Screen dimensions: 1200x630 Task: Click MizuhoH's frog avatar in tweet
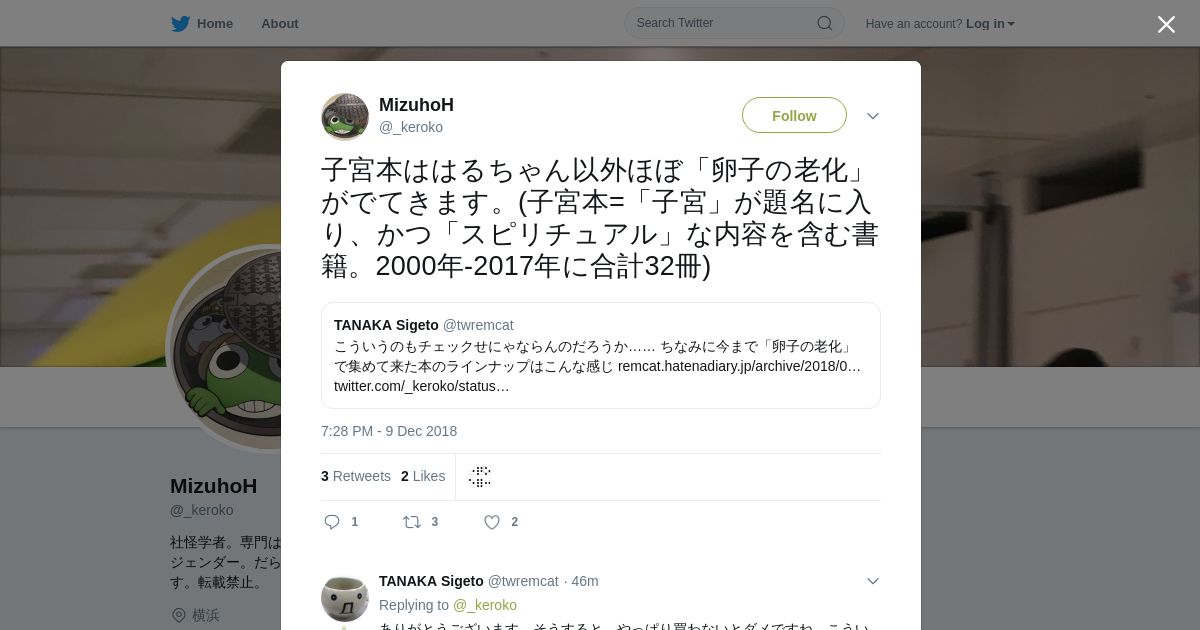click(345, 117)
